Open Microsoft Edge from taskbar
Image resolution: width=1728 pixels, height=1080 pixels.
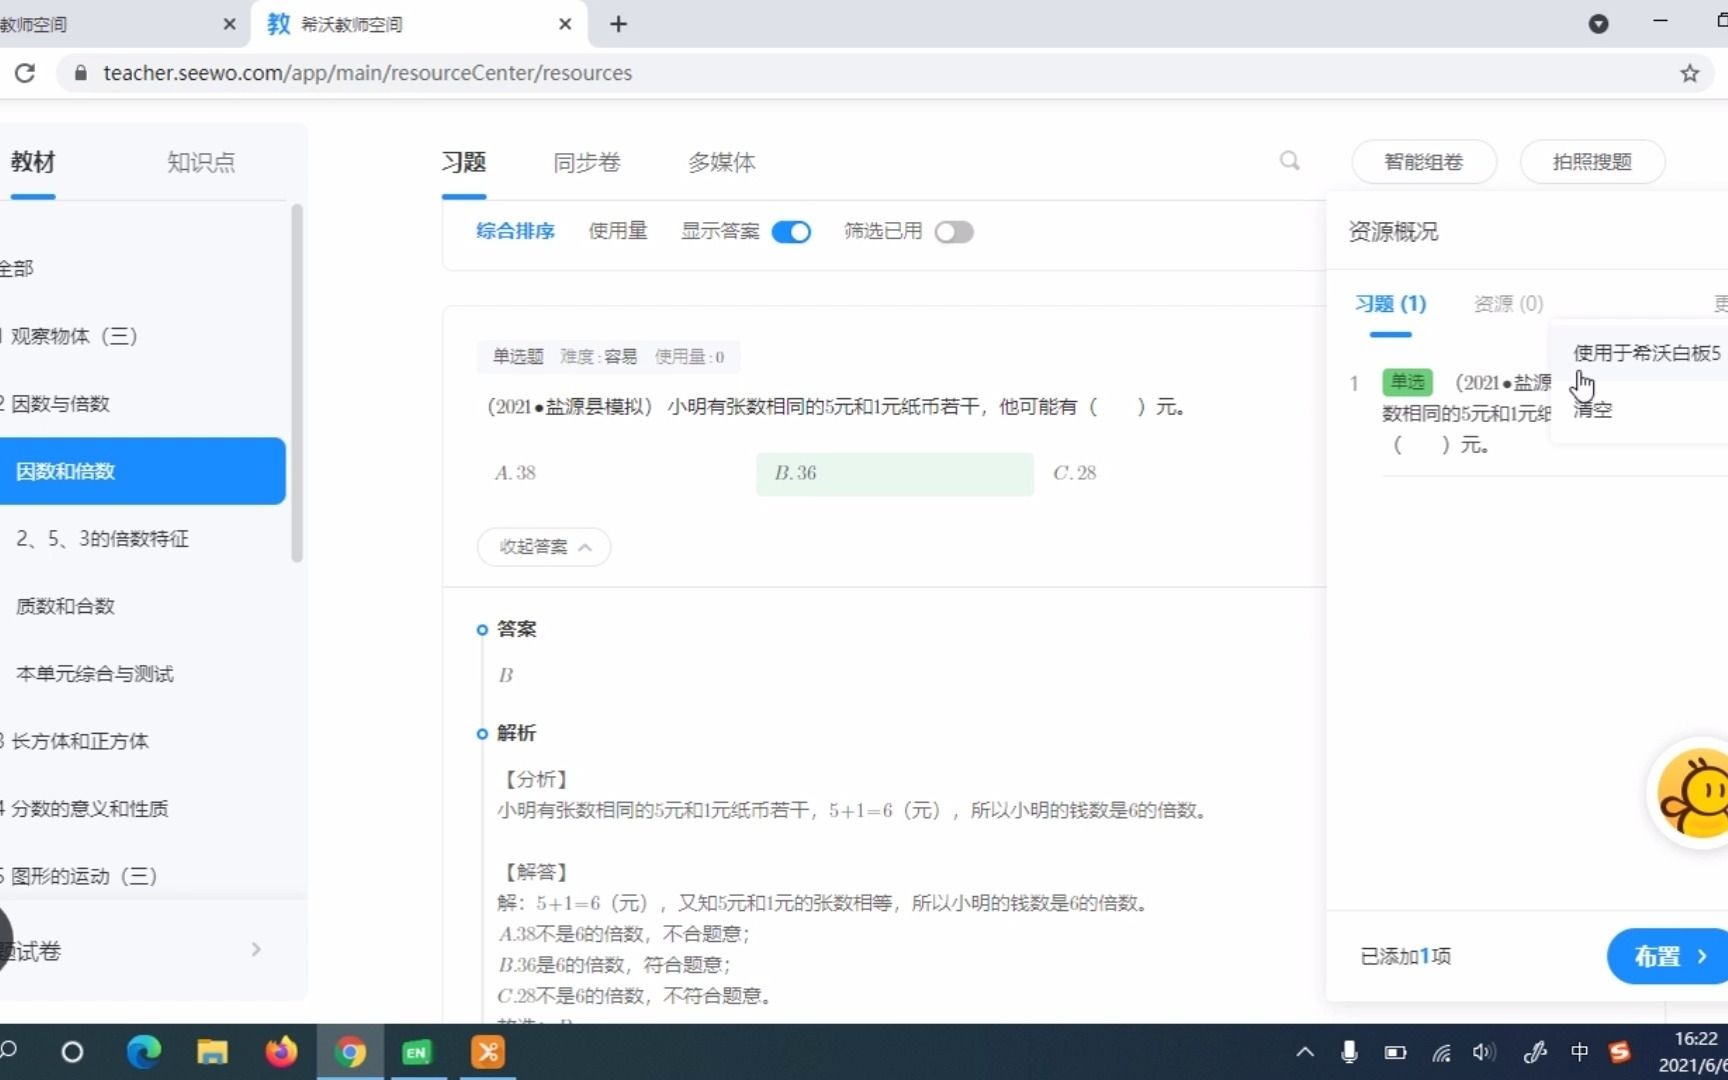point(143,1052)
